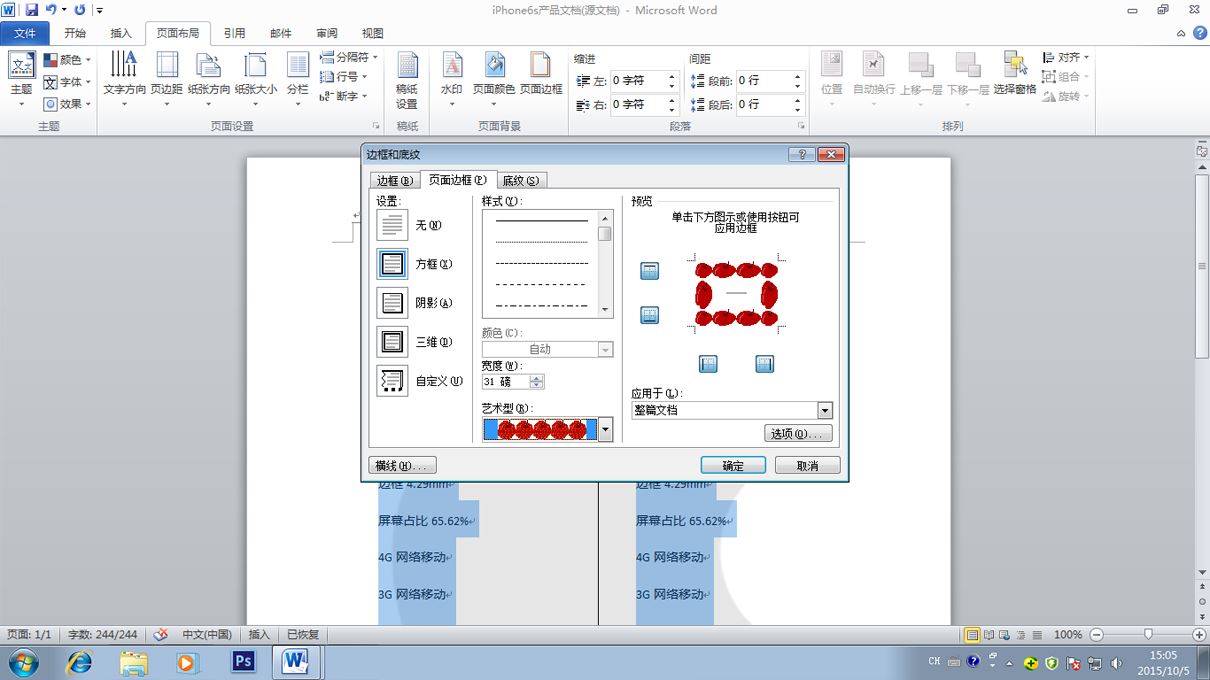
Task: Click the 确定 OK button
Action: 733,466
